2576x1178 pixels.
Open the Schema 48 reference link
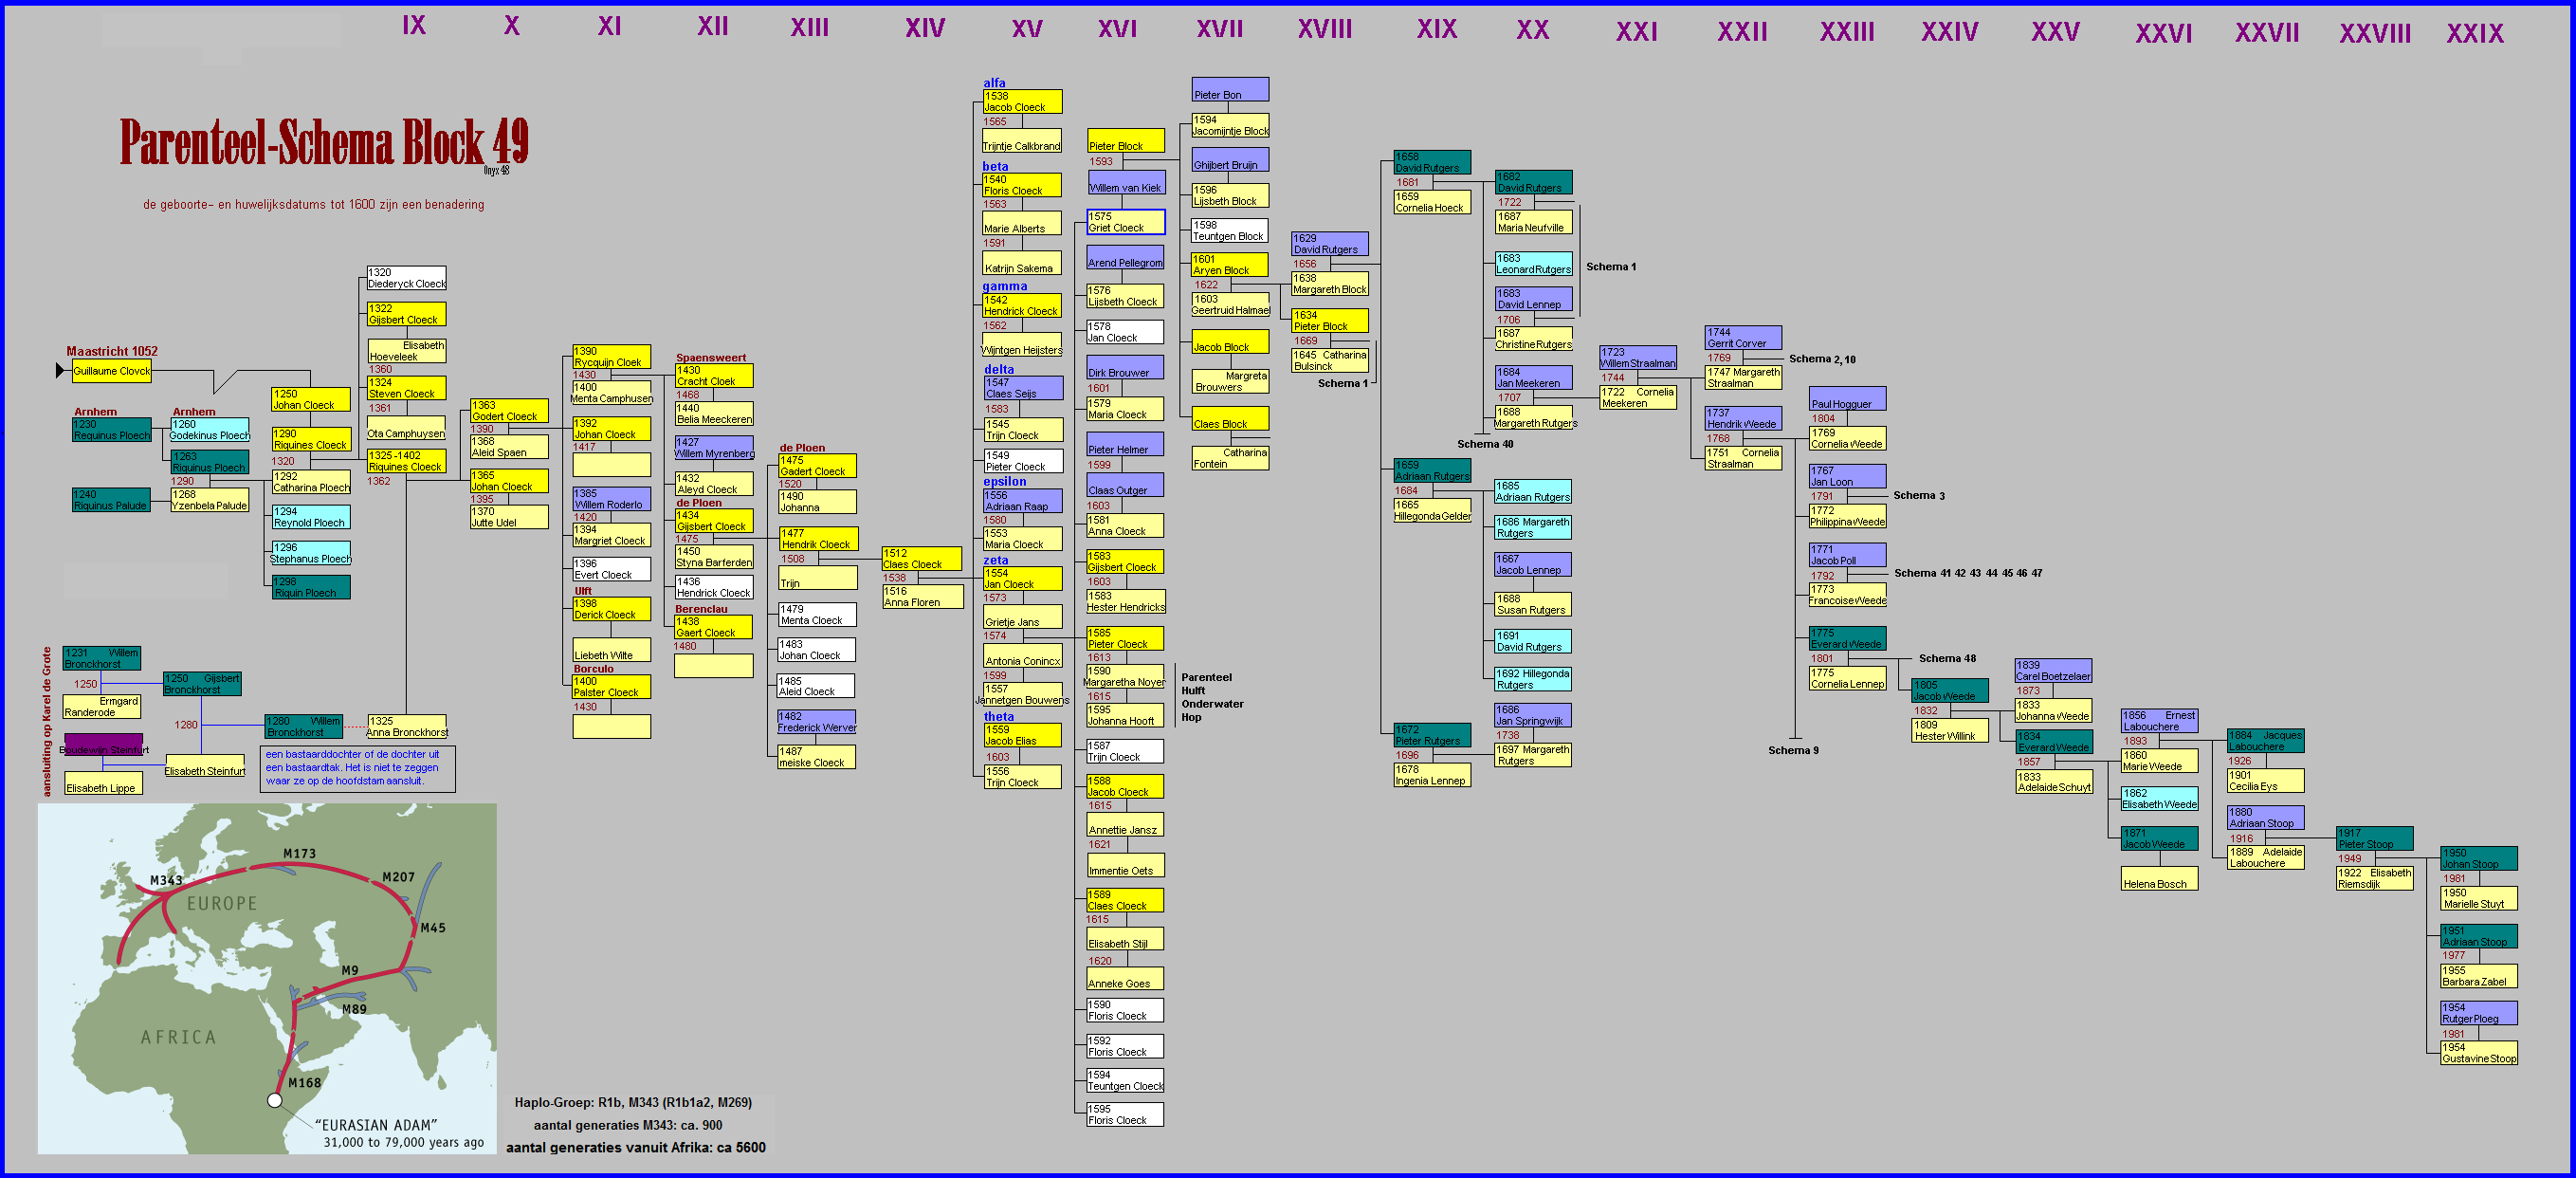[x=1946, y=659]
